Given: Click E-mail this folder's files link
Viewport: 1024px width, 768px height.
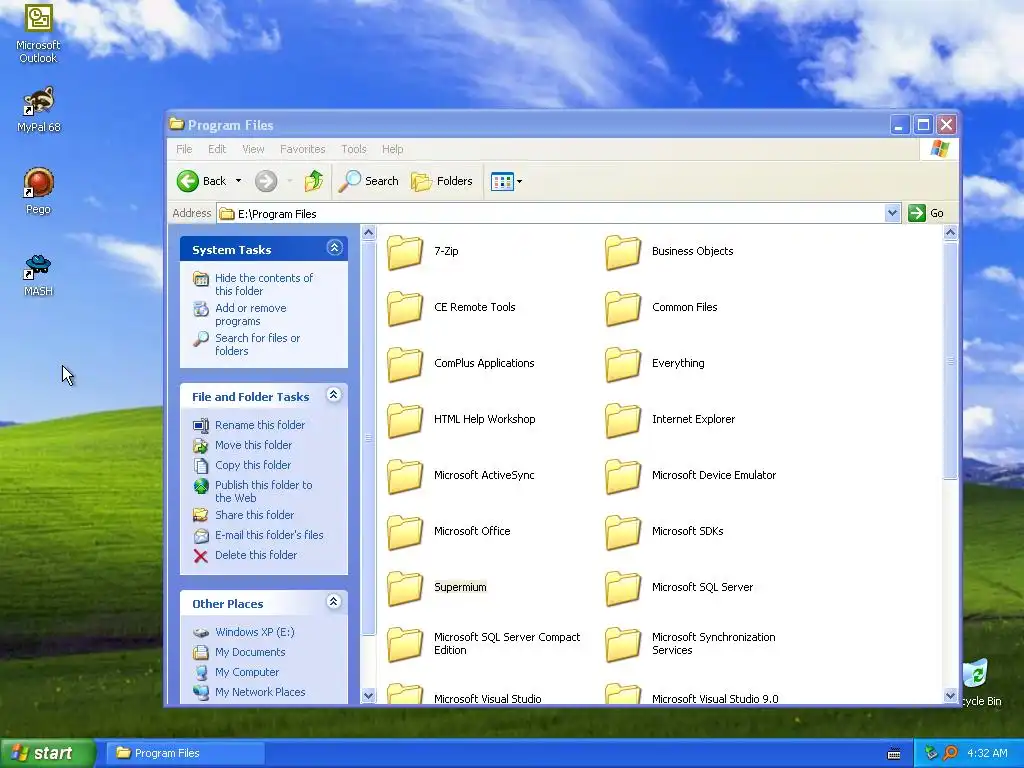Looking at the screenshot, I should 269,535.
